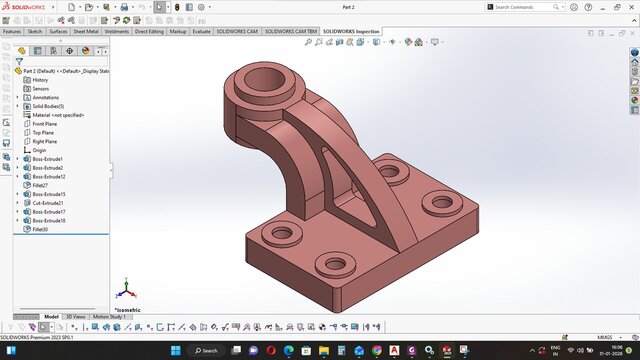Toggle the Select cursor tool in top toolbar
The width and height of the screenshot is (640, 360).
tap(159, 7)
